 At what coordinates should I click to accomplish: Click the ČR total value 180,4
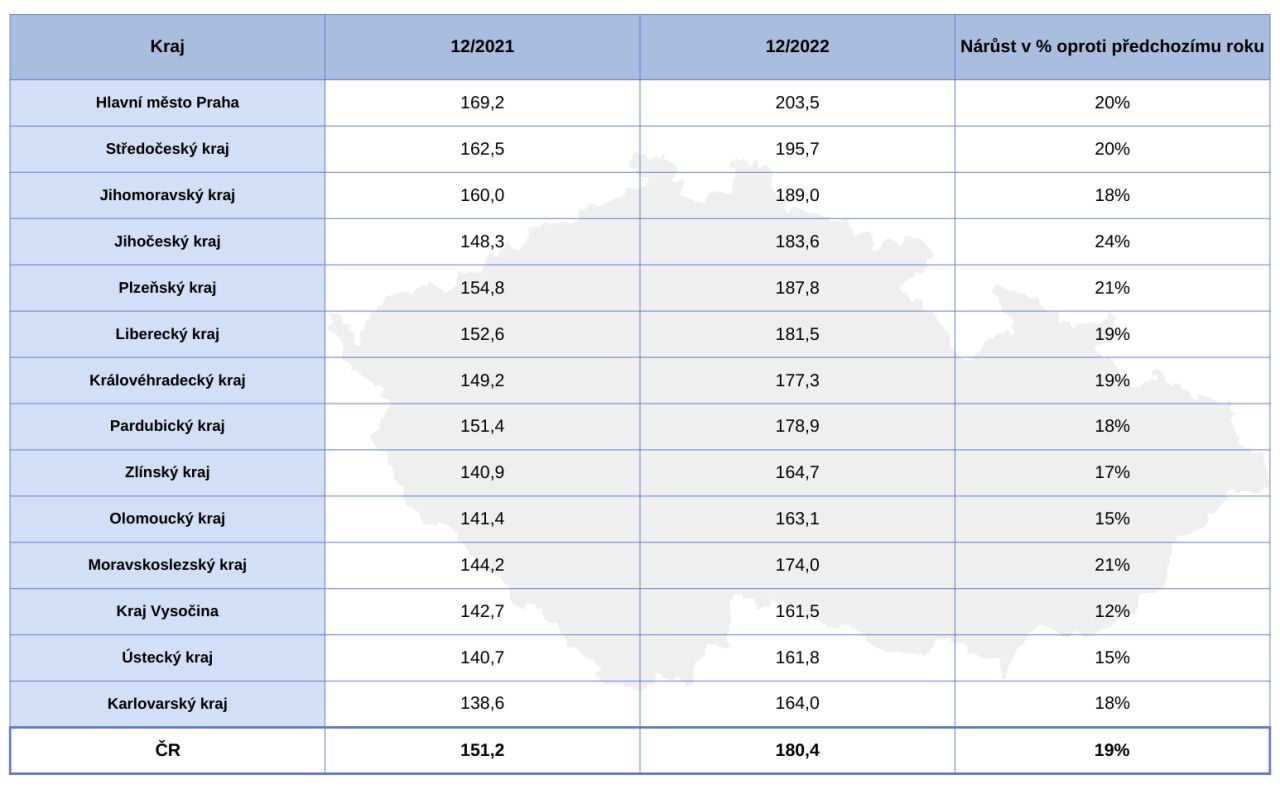click(797, 750)
